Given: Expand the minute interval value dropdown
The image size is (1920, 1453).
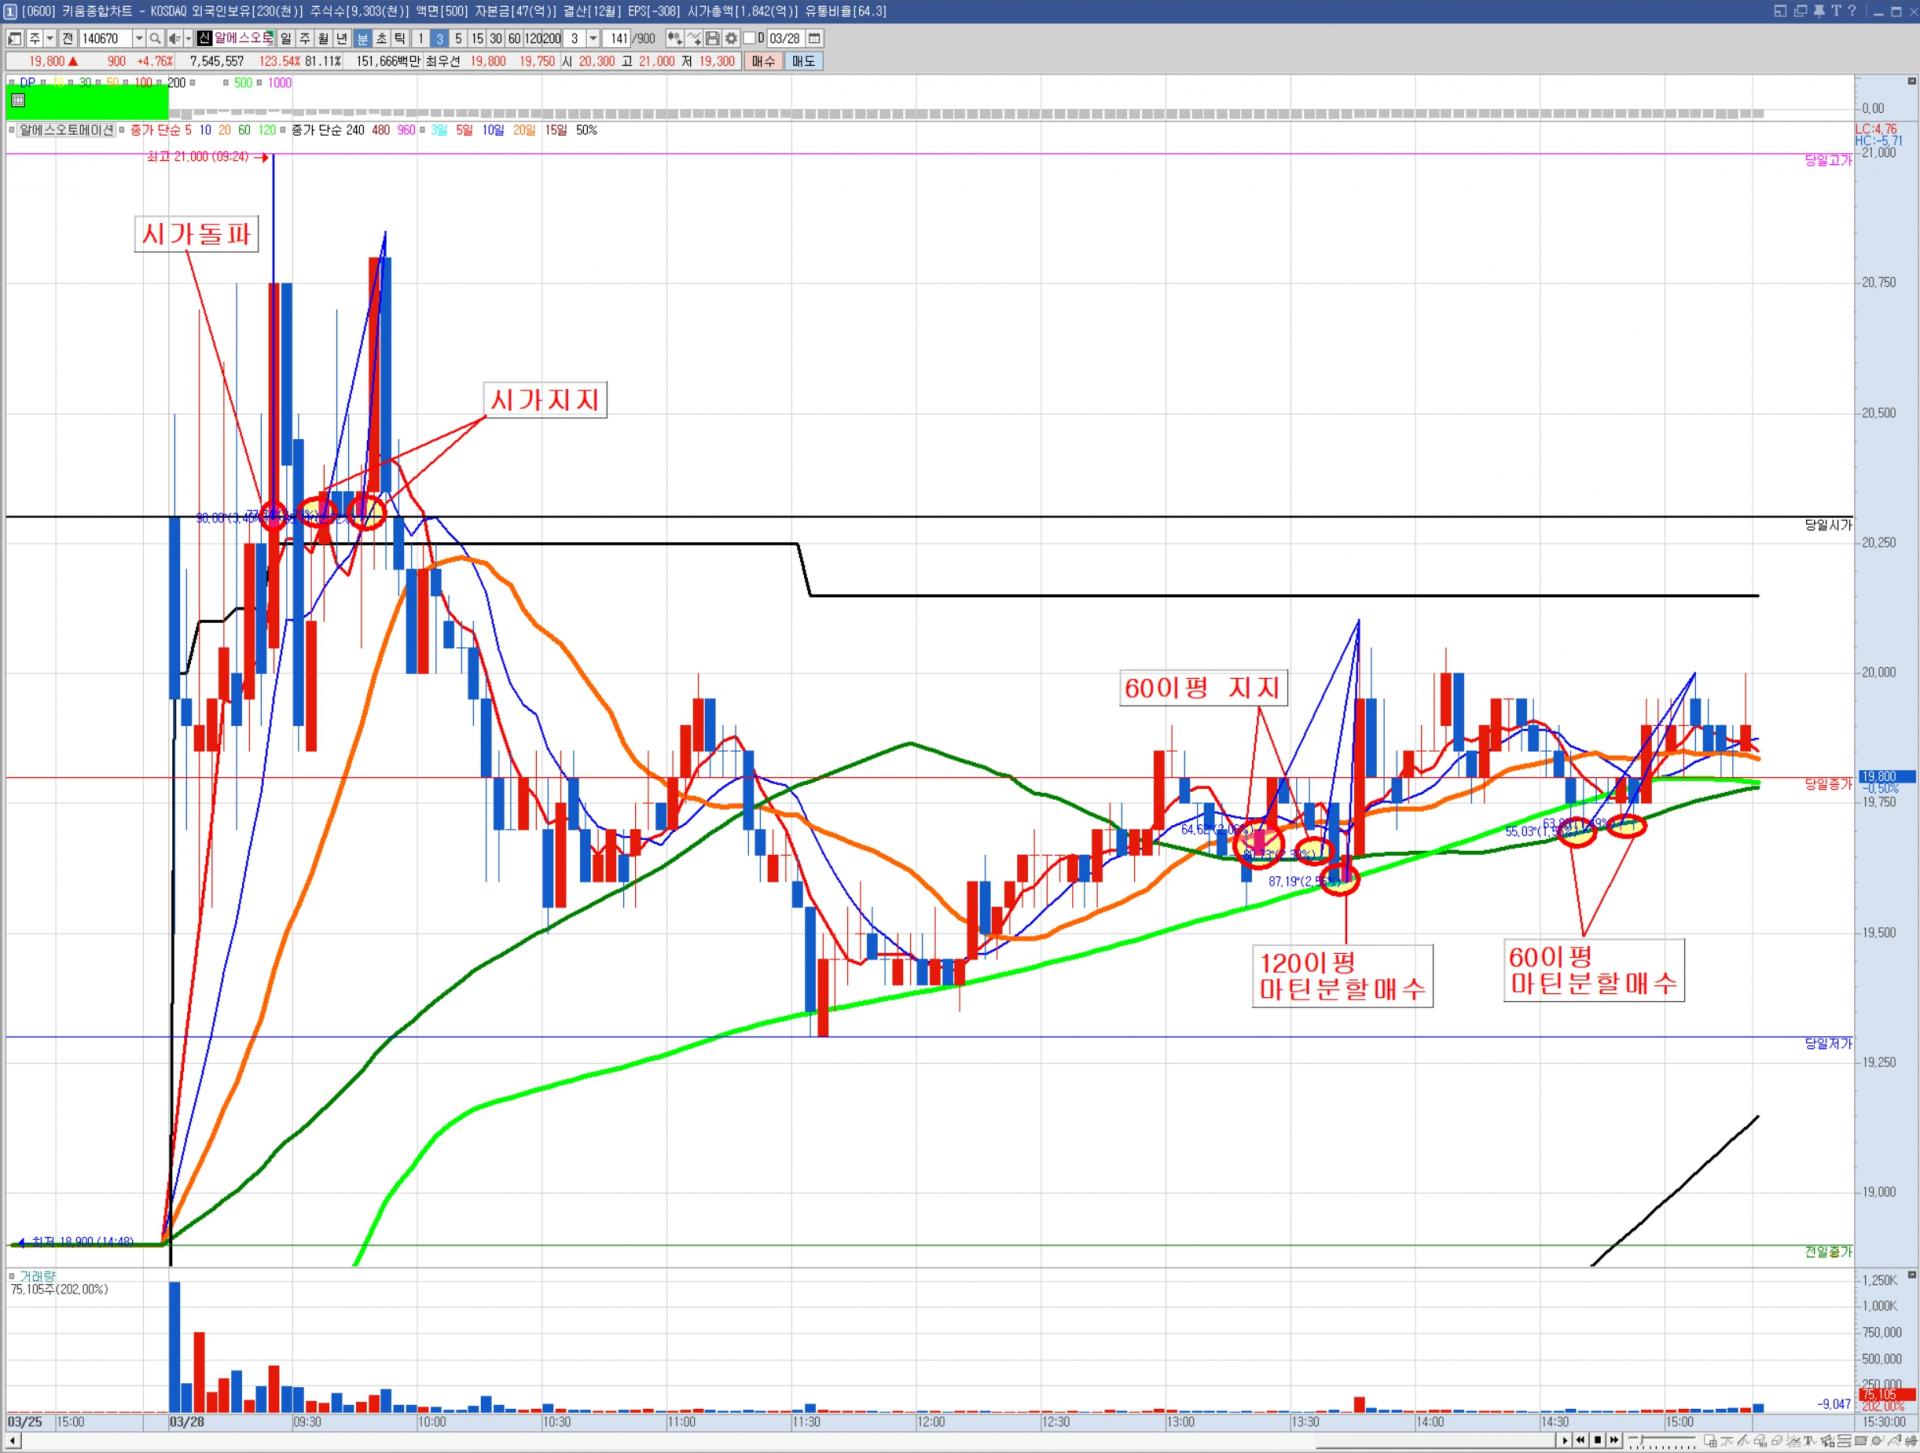Looking at the screenshot, I should click(x=593, y=39).
